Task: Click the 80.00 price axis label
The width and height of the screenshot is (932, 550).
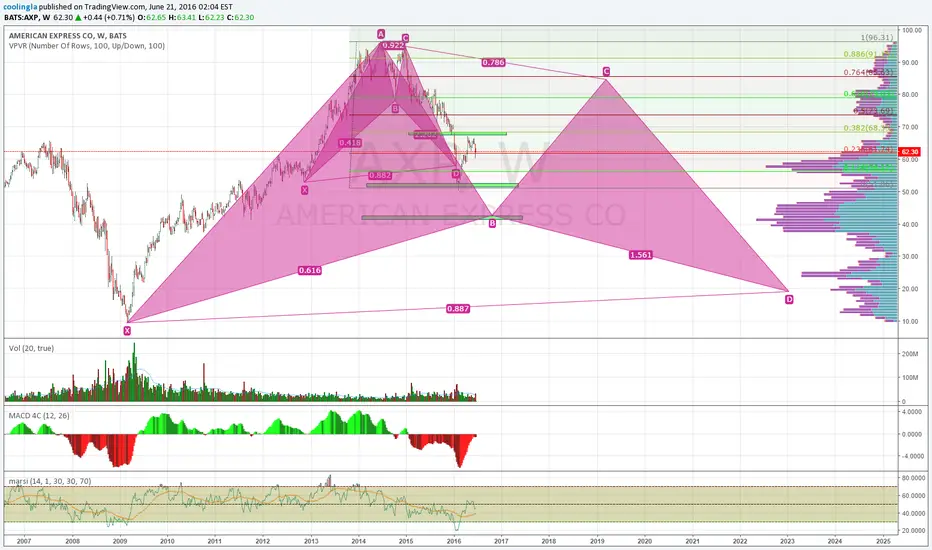Action: click(x=910, y=95)
